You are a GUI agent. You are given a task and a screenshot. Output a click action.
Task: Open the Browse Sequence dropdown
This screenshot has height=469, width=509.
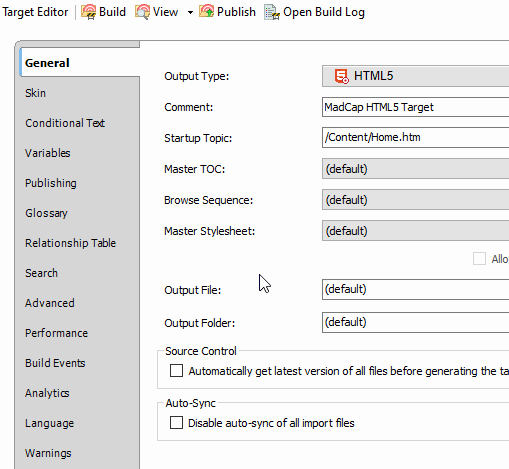coord(415,200)
